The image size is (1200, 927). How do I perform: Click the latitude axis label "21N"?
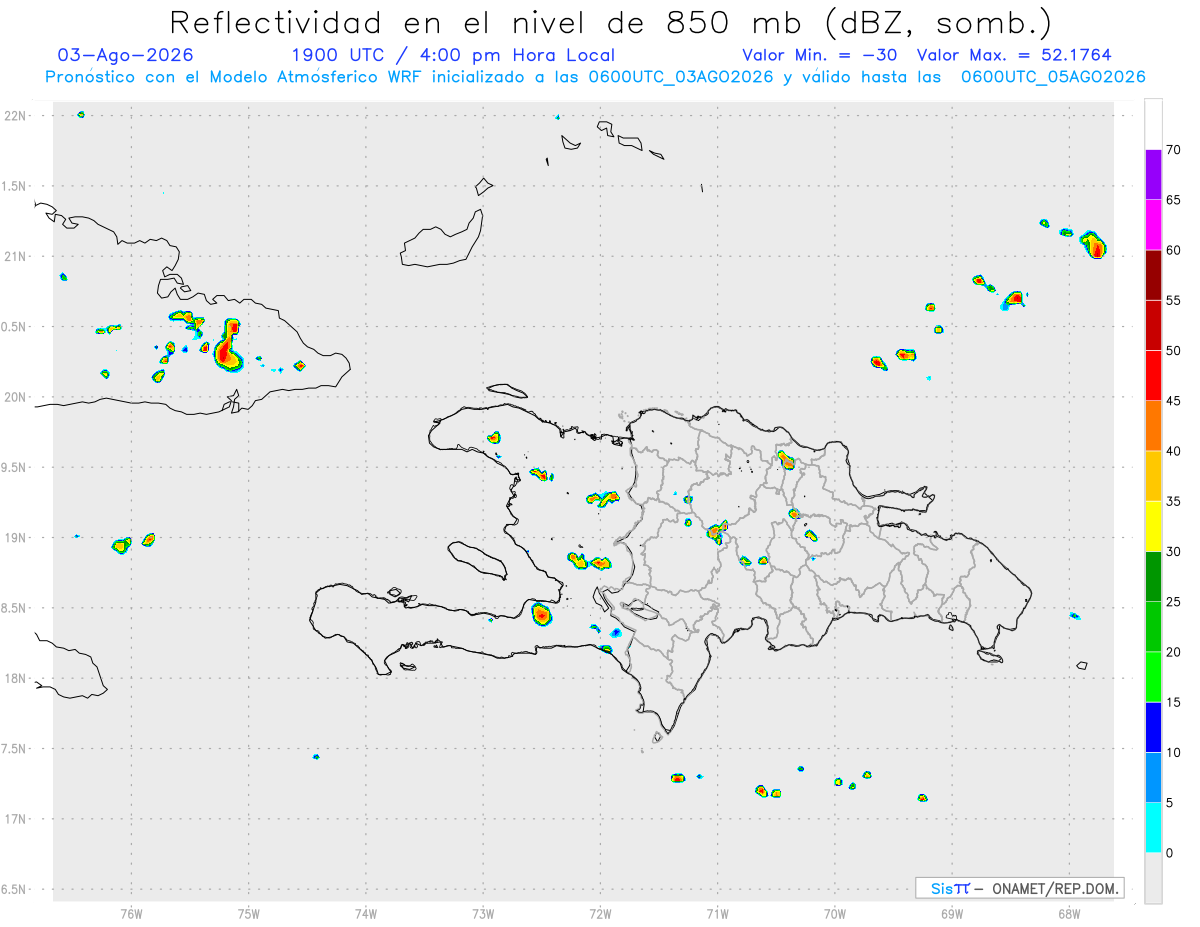(x=16, y=256)
